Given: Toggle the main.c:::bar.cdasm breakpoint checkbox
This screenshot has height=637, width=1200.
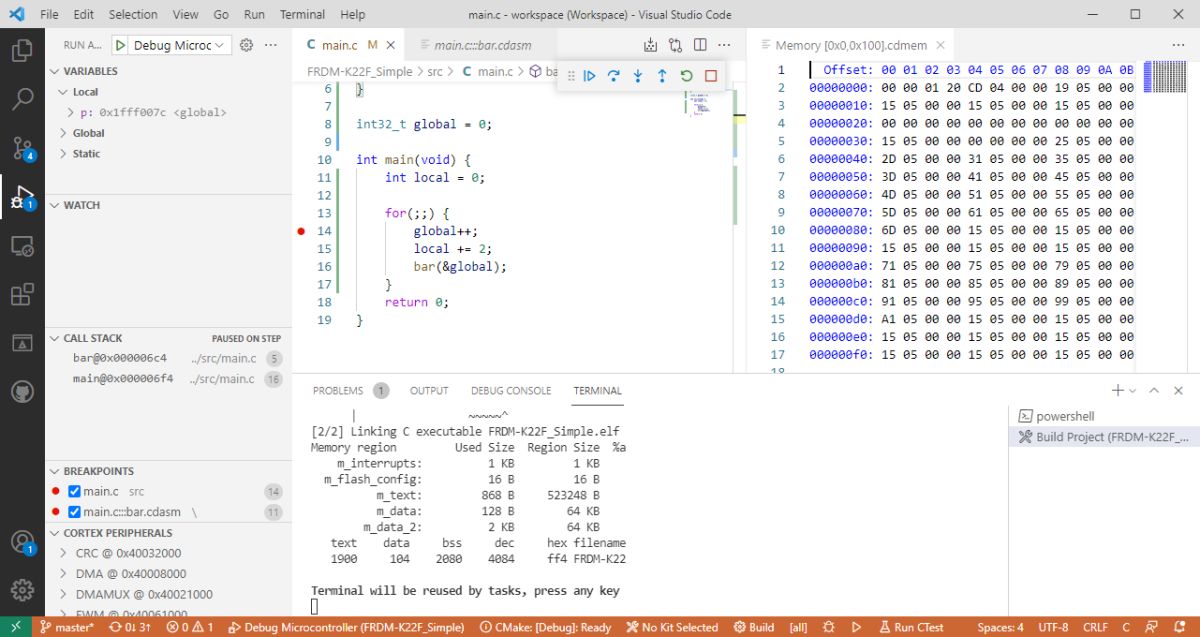Looking at the screenshot, I should tap(74, 512).
